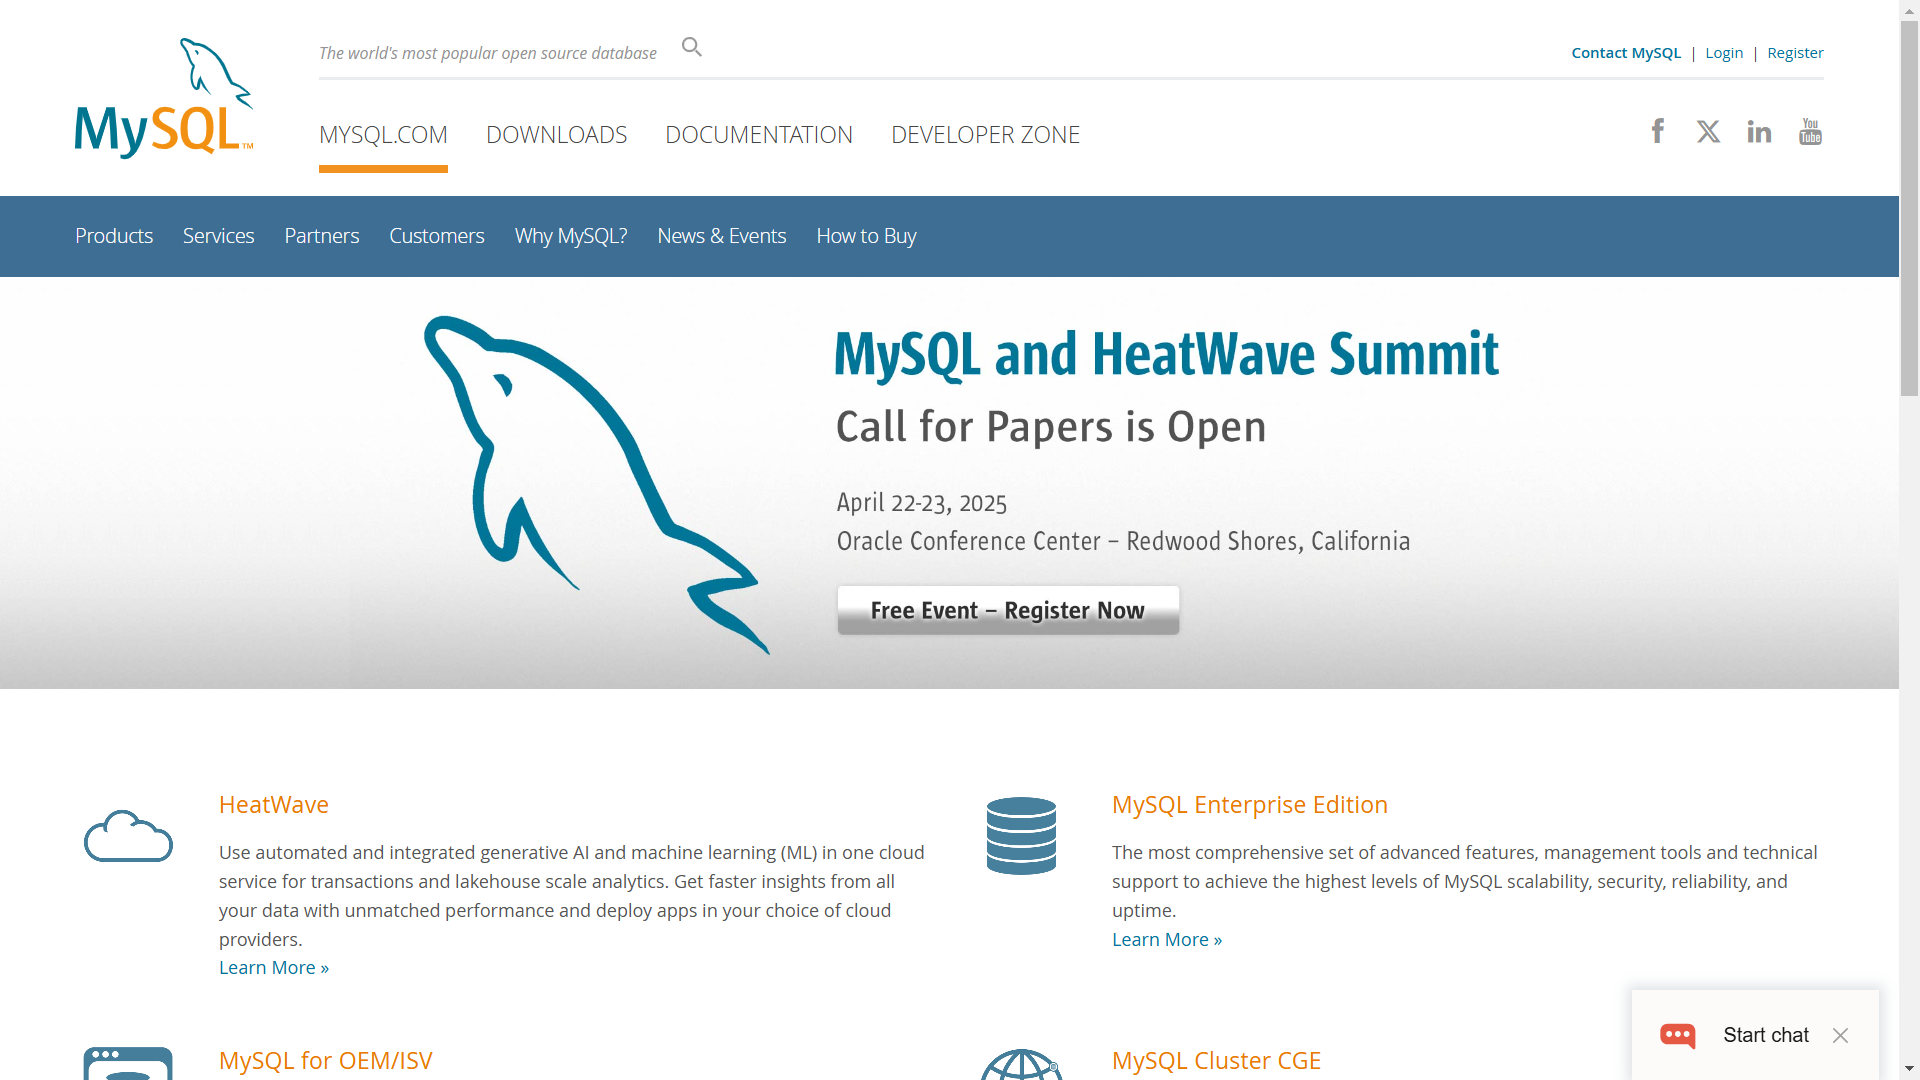This screenshot has height=1080, width=1920.
Task: Open MySQL Cluster CGE heading link
Action: 1216,1061
